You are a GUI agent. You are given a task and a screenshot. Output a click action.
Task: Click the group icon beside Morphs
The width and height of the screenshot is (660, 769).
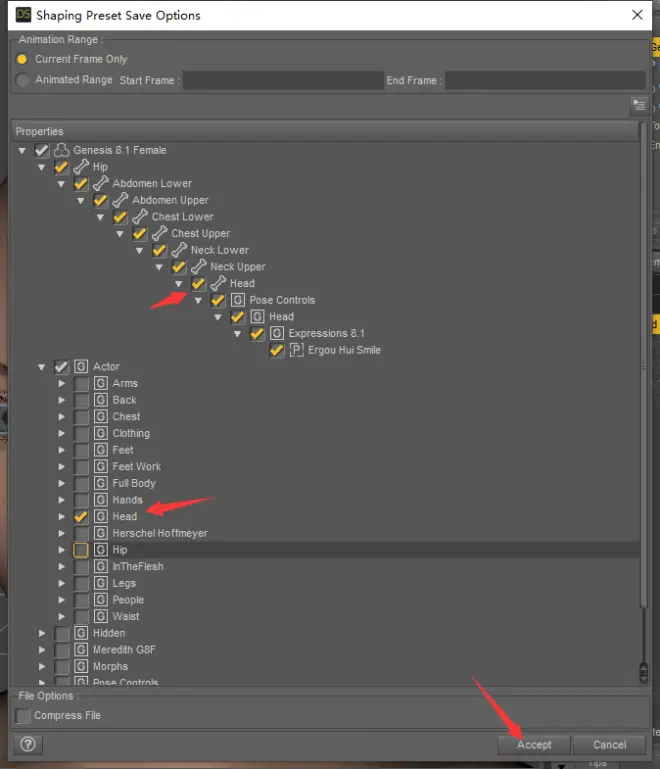click(81, 666)
